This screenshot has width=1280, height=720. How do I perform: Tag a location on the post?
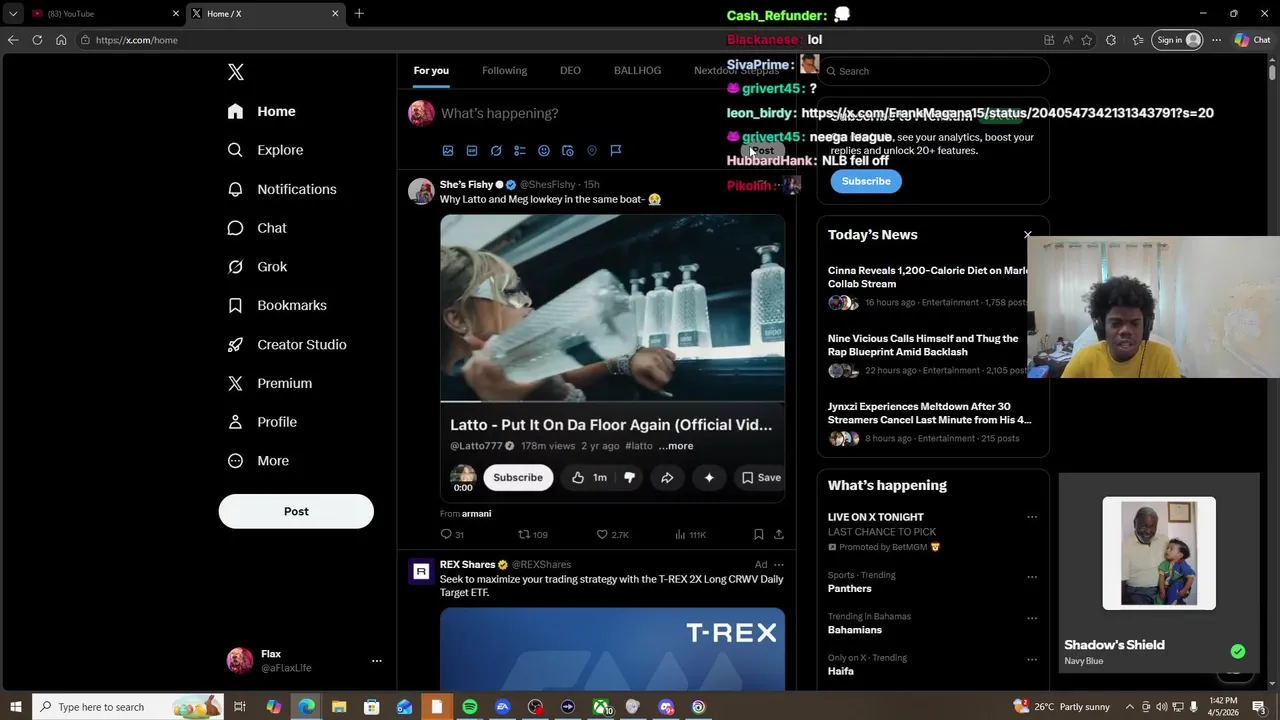click(592, 151)
